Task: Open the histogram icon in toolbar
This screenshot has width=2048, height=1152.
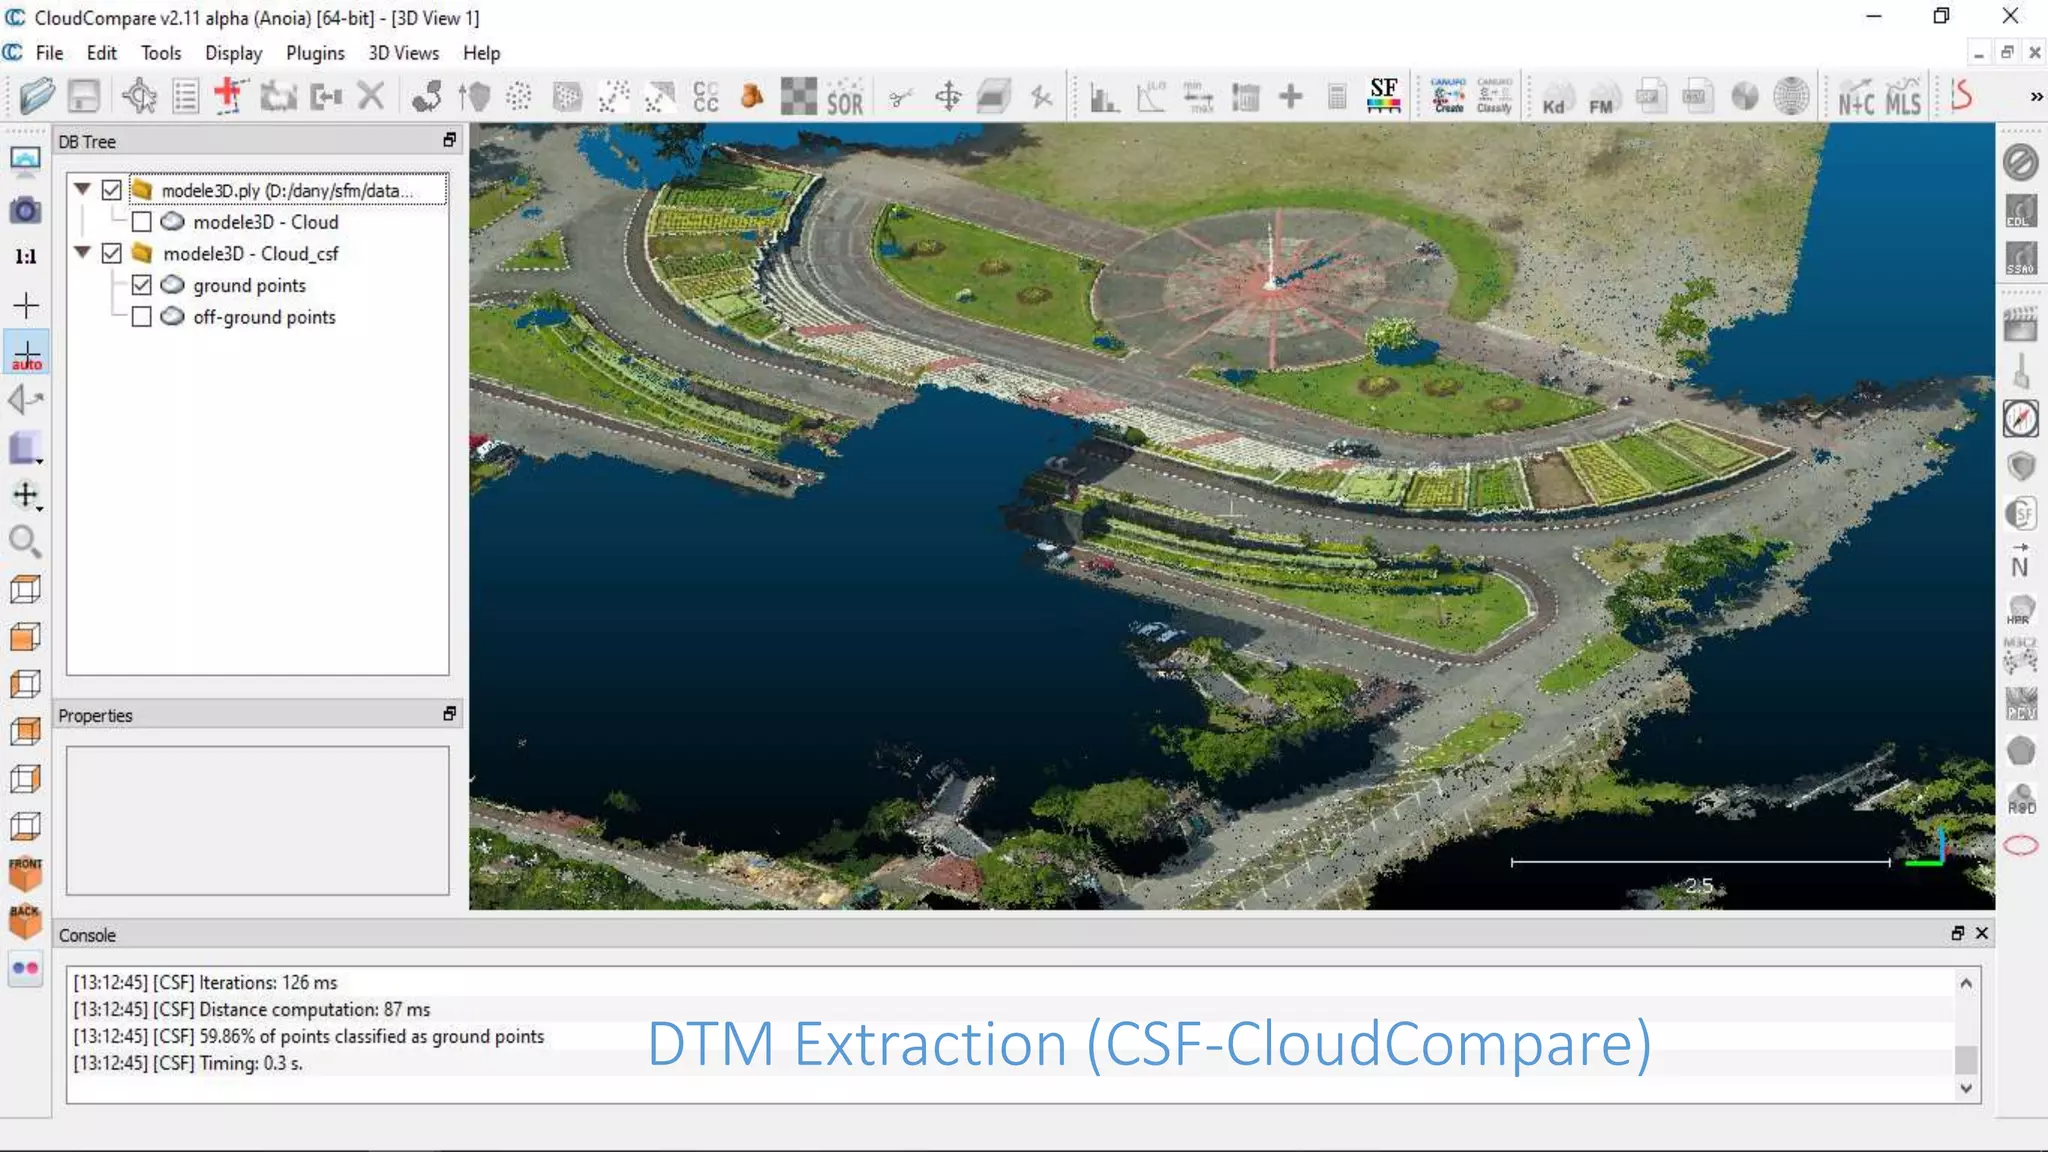Action: [x=1103, y=97]
